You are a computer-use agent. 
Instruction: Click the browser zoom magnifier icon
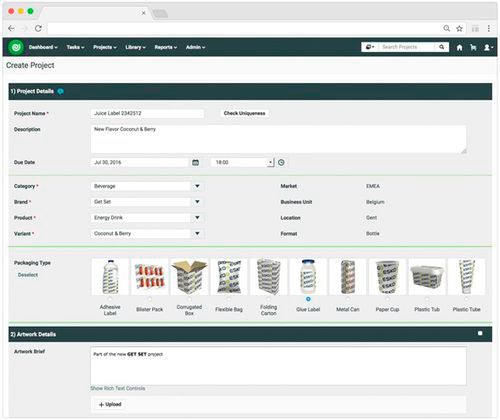pos(447,29)
